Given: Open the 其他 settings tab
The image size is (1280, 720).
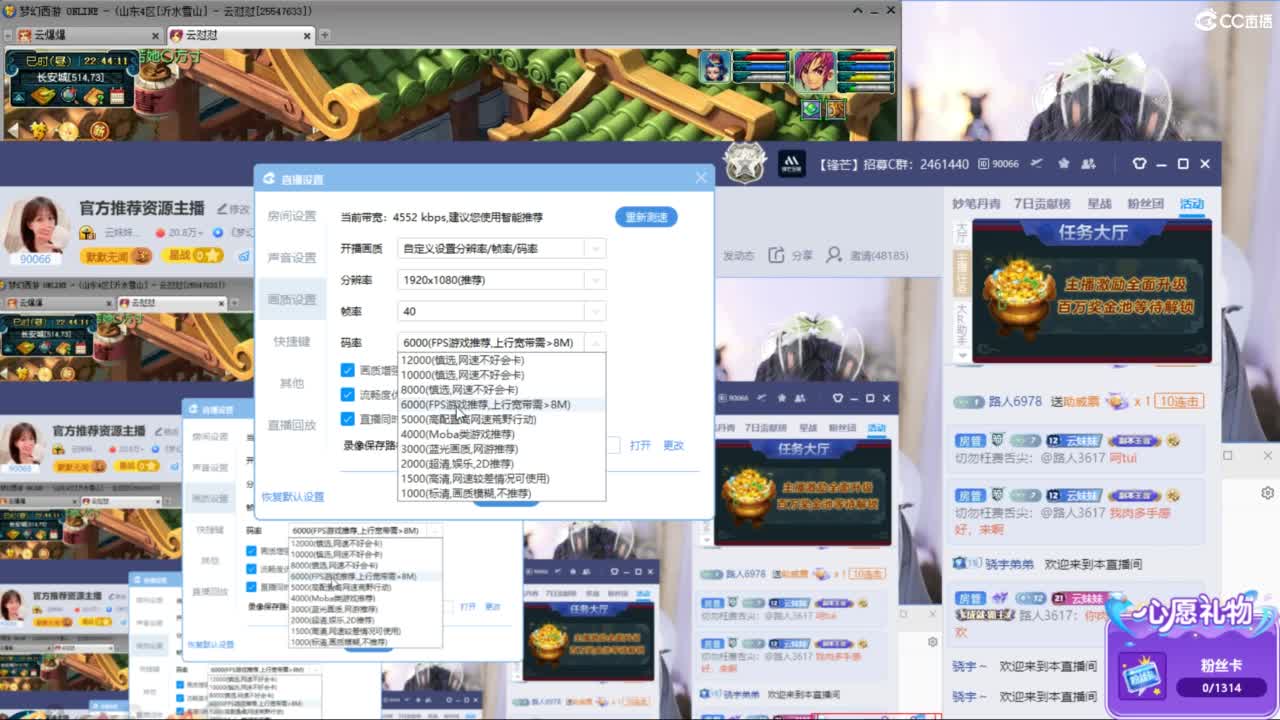Looking at the screenshot, I should tap(291, 384).
